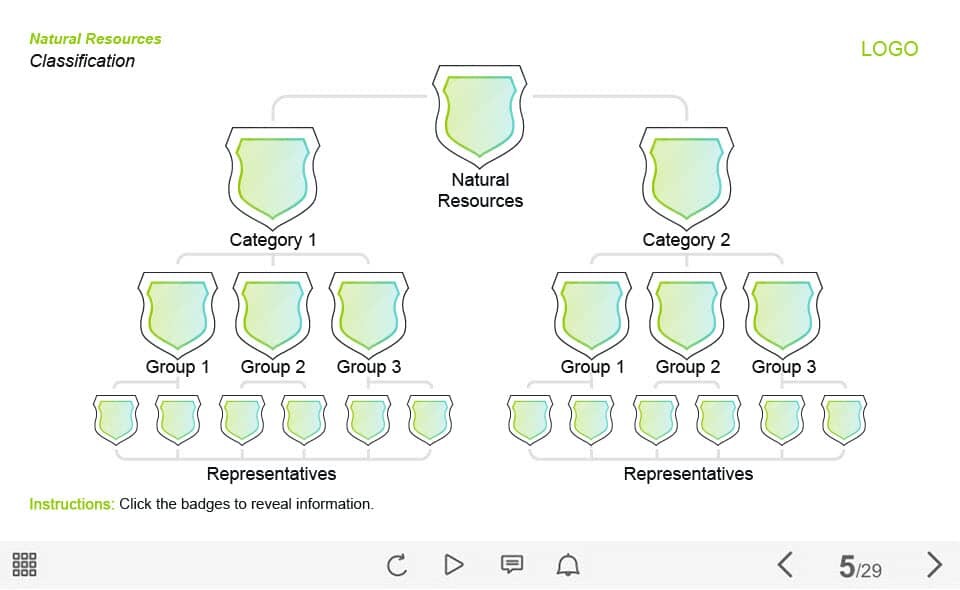This screenshot has height=590, width=960.
Task: Reveal the Category 1 badge information
Action: (272, 177)
